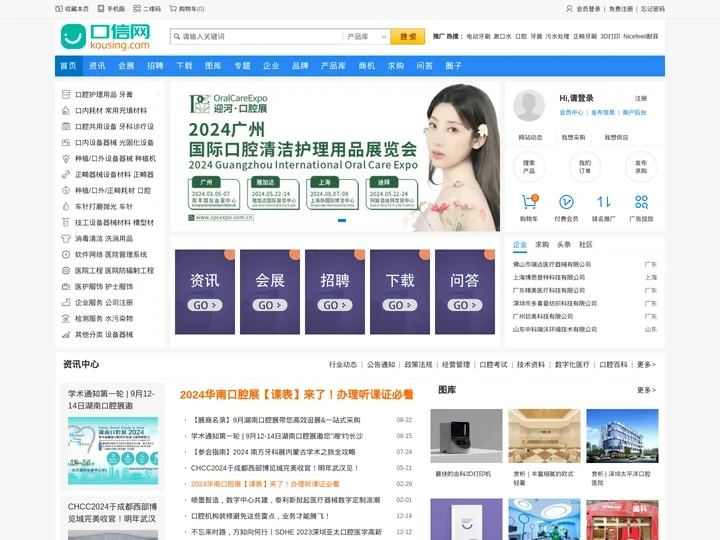Open 口内设备器械 光固化设备 category icon

[66, 142]
